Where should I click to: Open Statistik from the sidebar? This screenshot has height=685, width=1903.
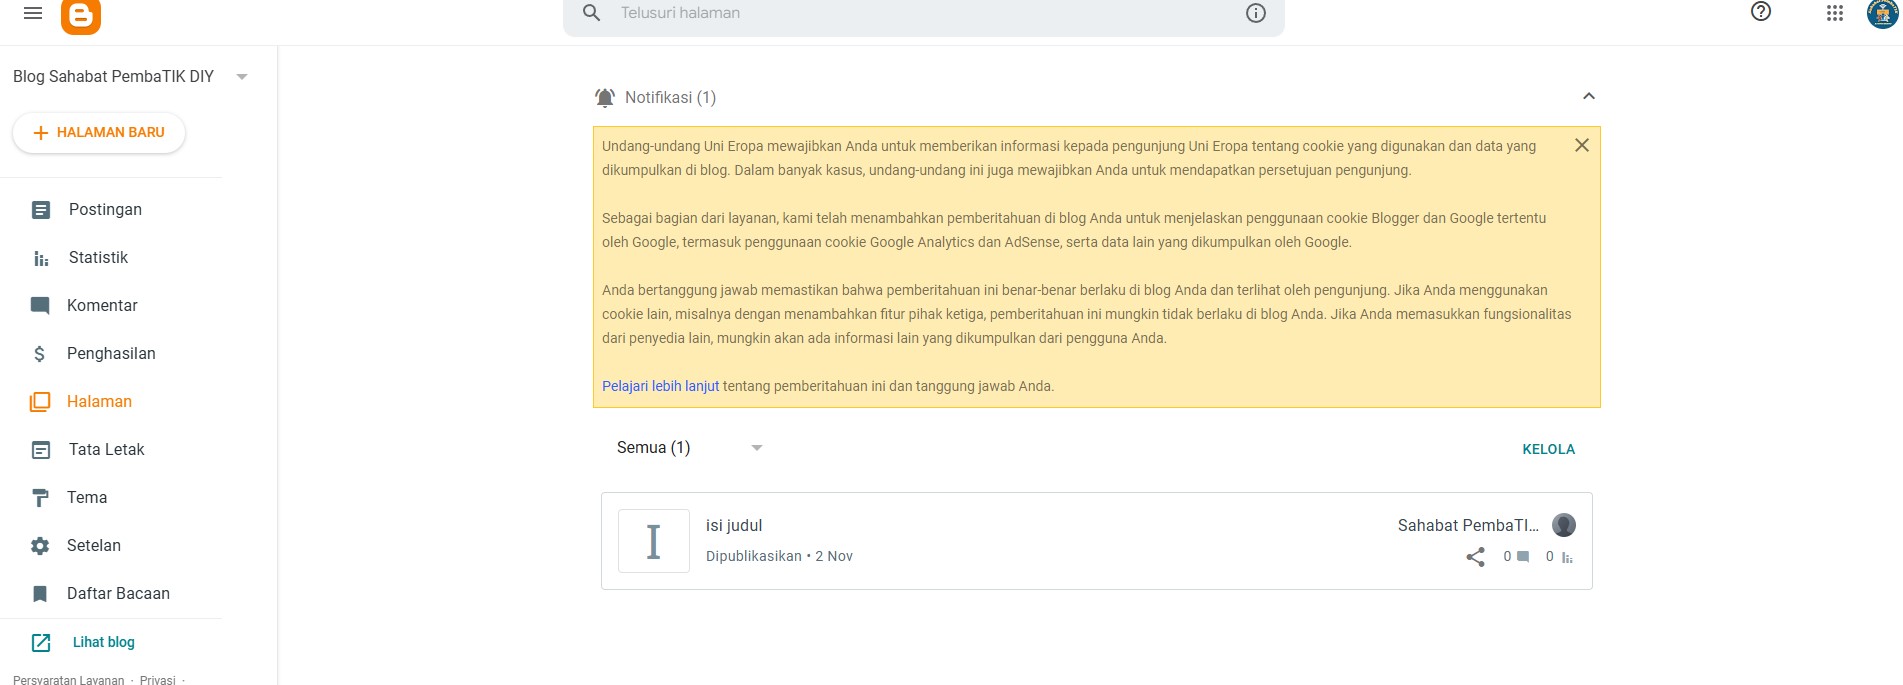[98, 258]
